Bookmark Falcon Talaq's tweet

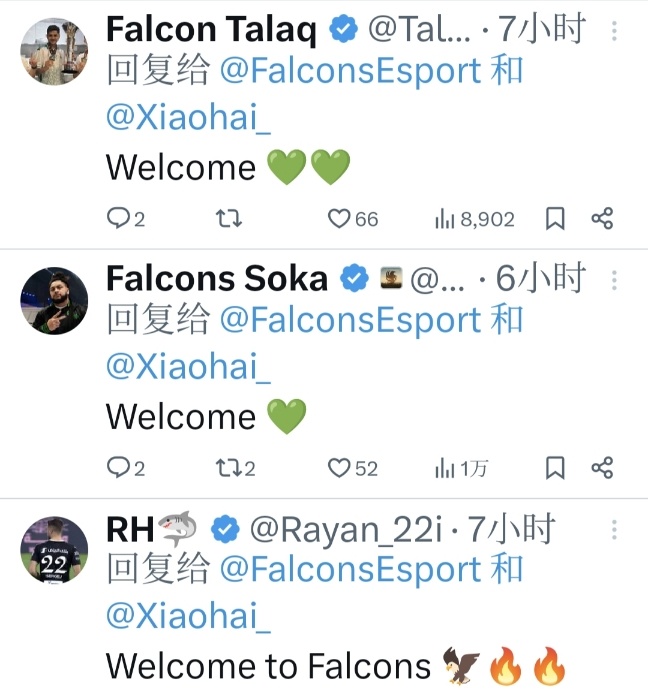coord(555,219)
